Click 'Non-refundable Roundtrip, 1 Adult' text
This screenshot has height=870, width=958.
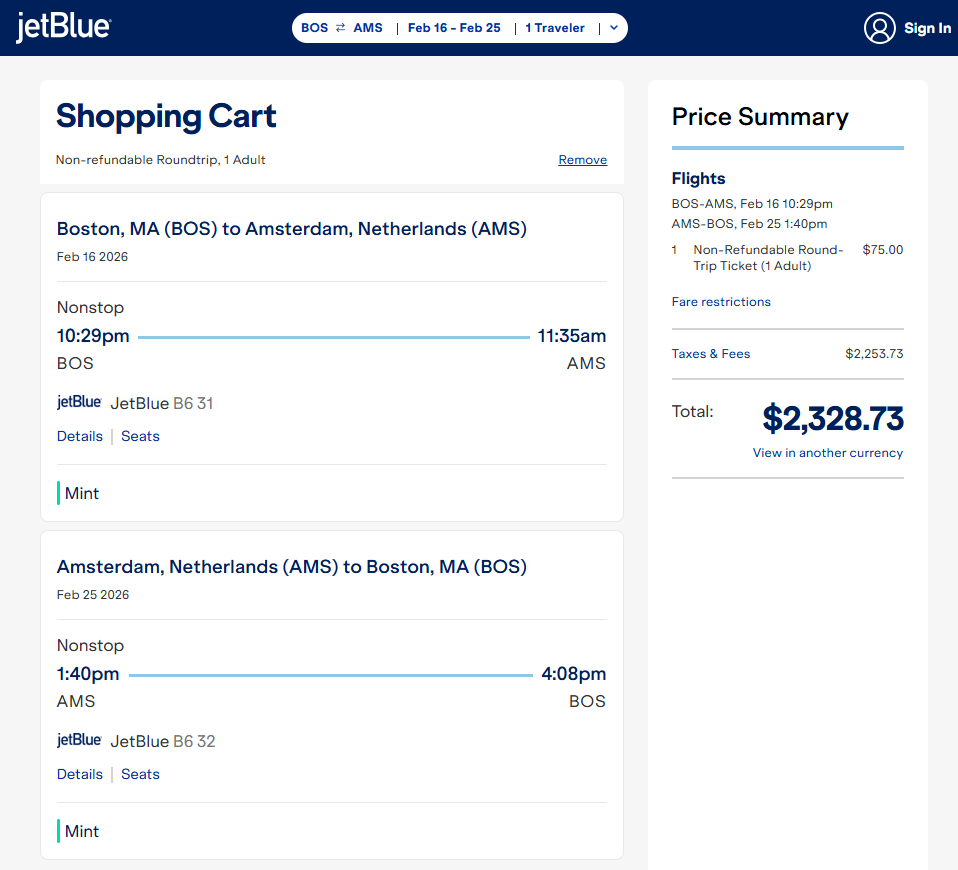161,159
